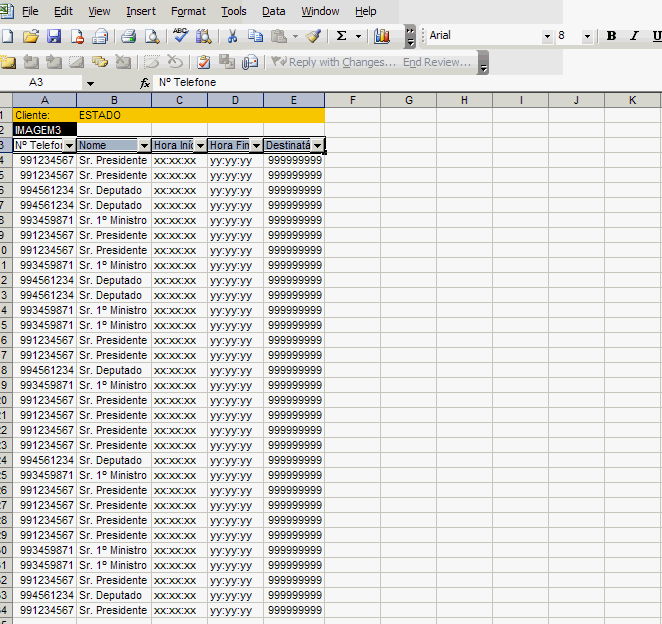Expand the font size dropdown
Image resolution: width=662 pixels, height=624 pixels.
point(587,36)
